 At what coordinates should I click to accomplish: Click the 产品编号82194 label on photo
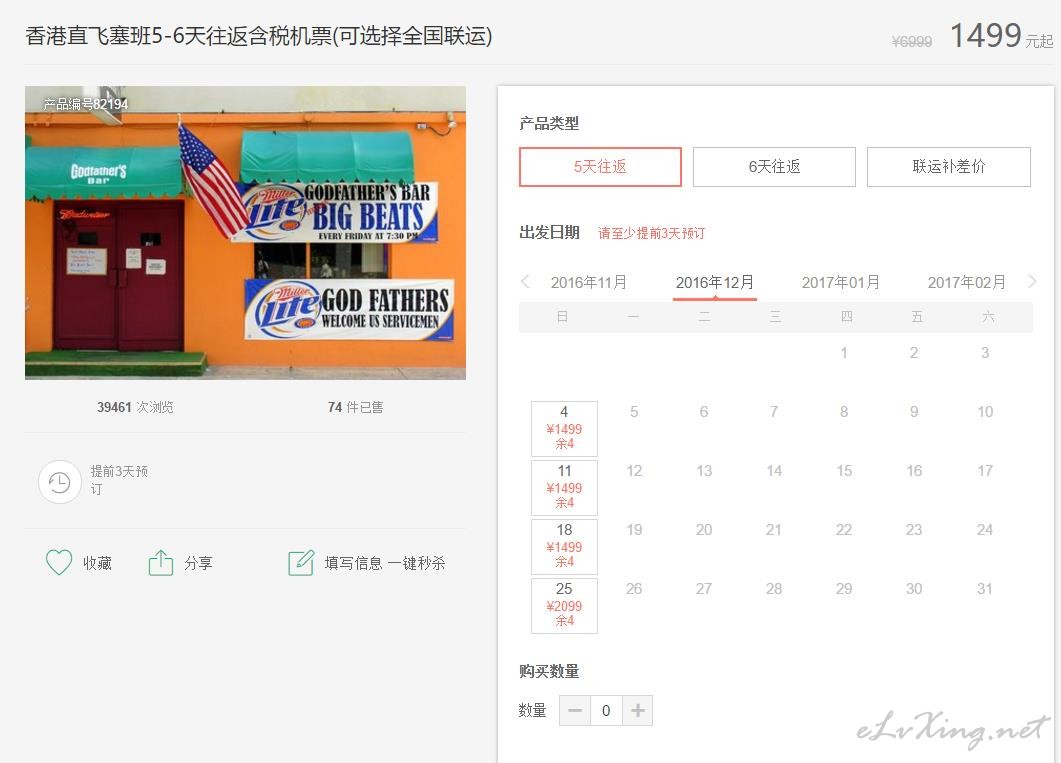(86, 104)
